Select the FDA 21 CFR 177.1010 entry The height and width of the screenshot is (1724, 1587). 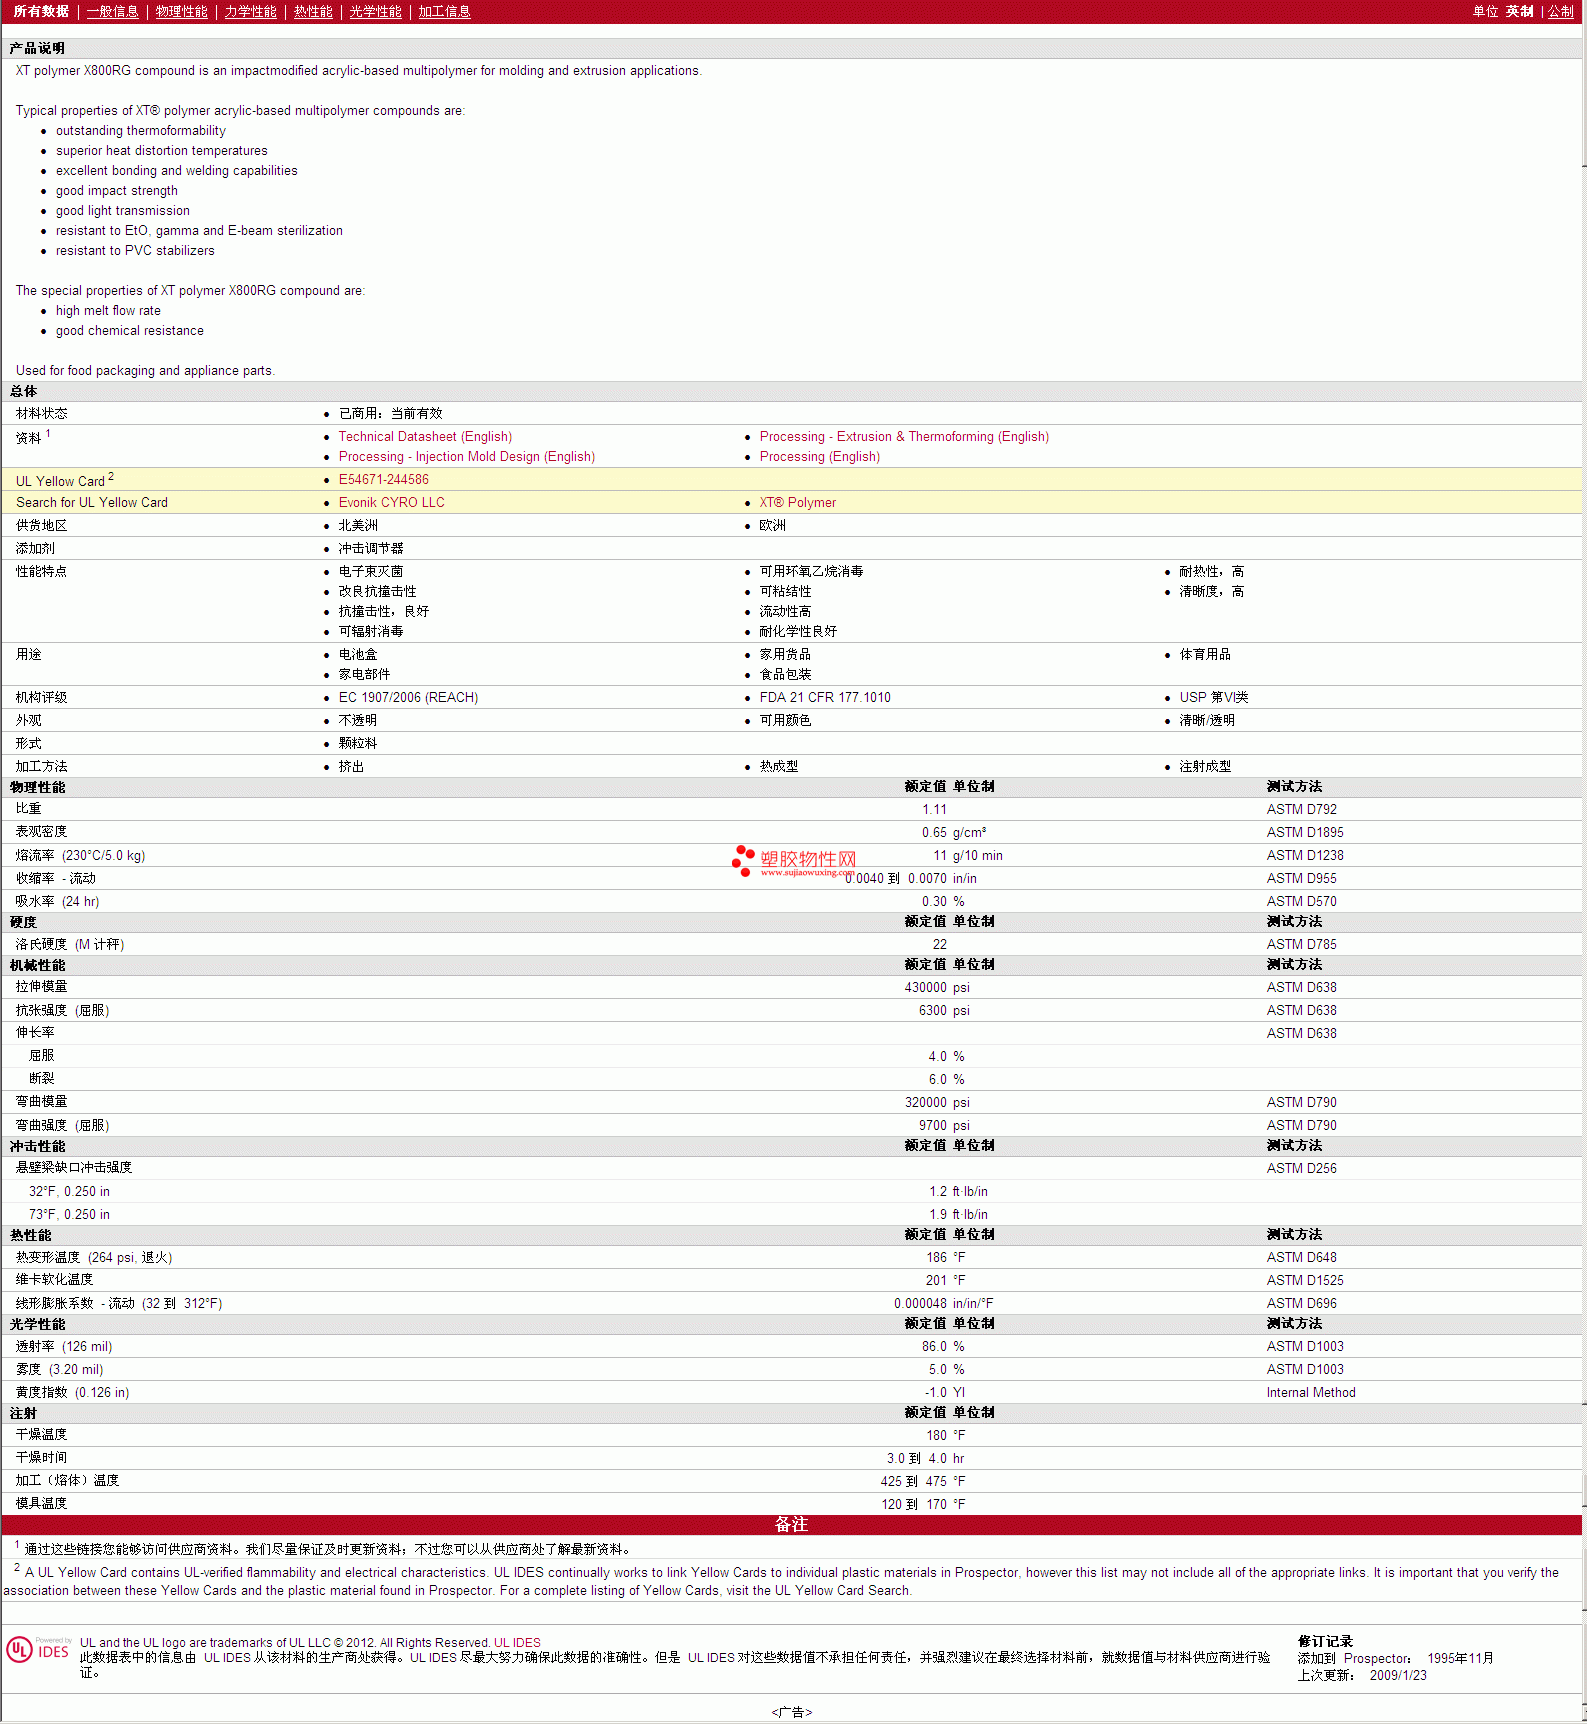(825, 698)
